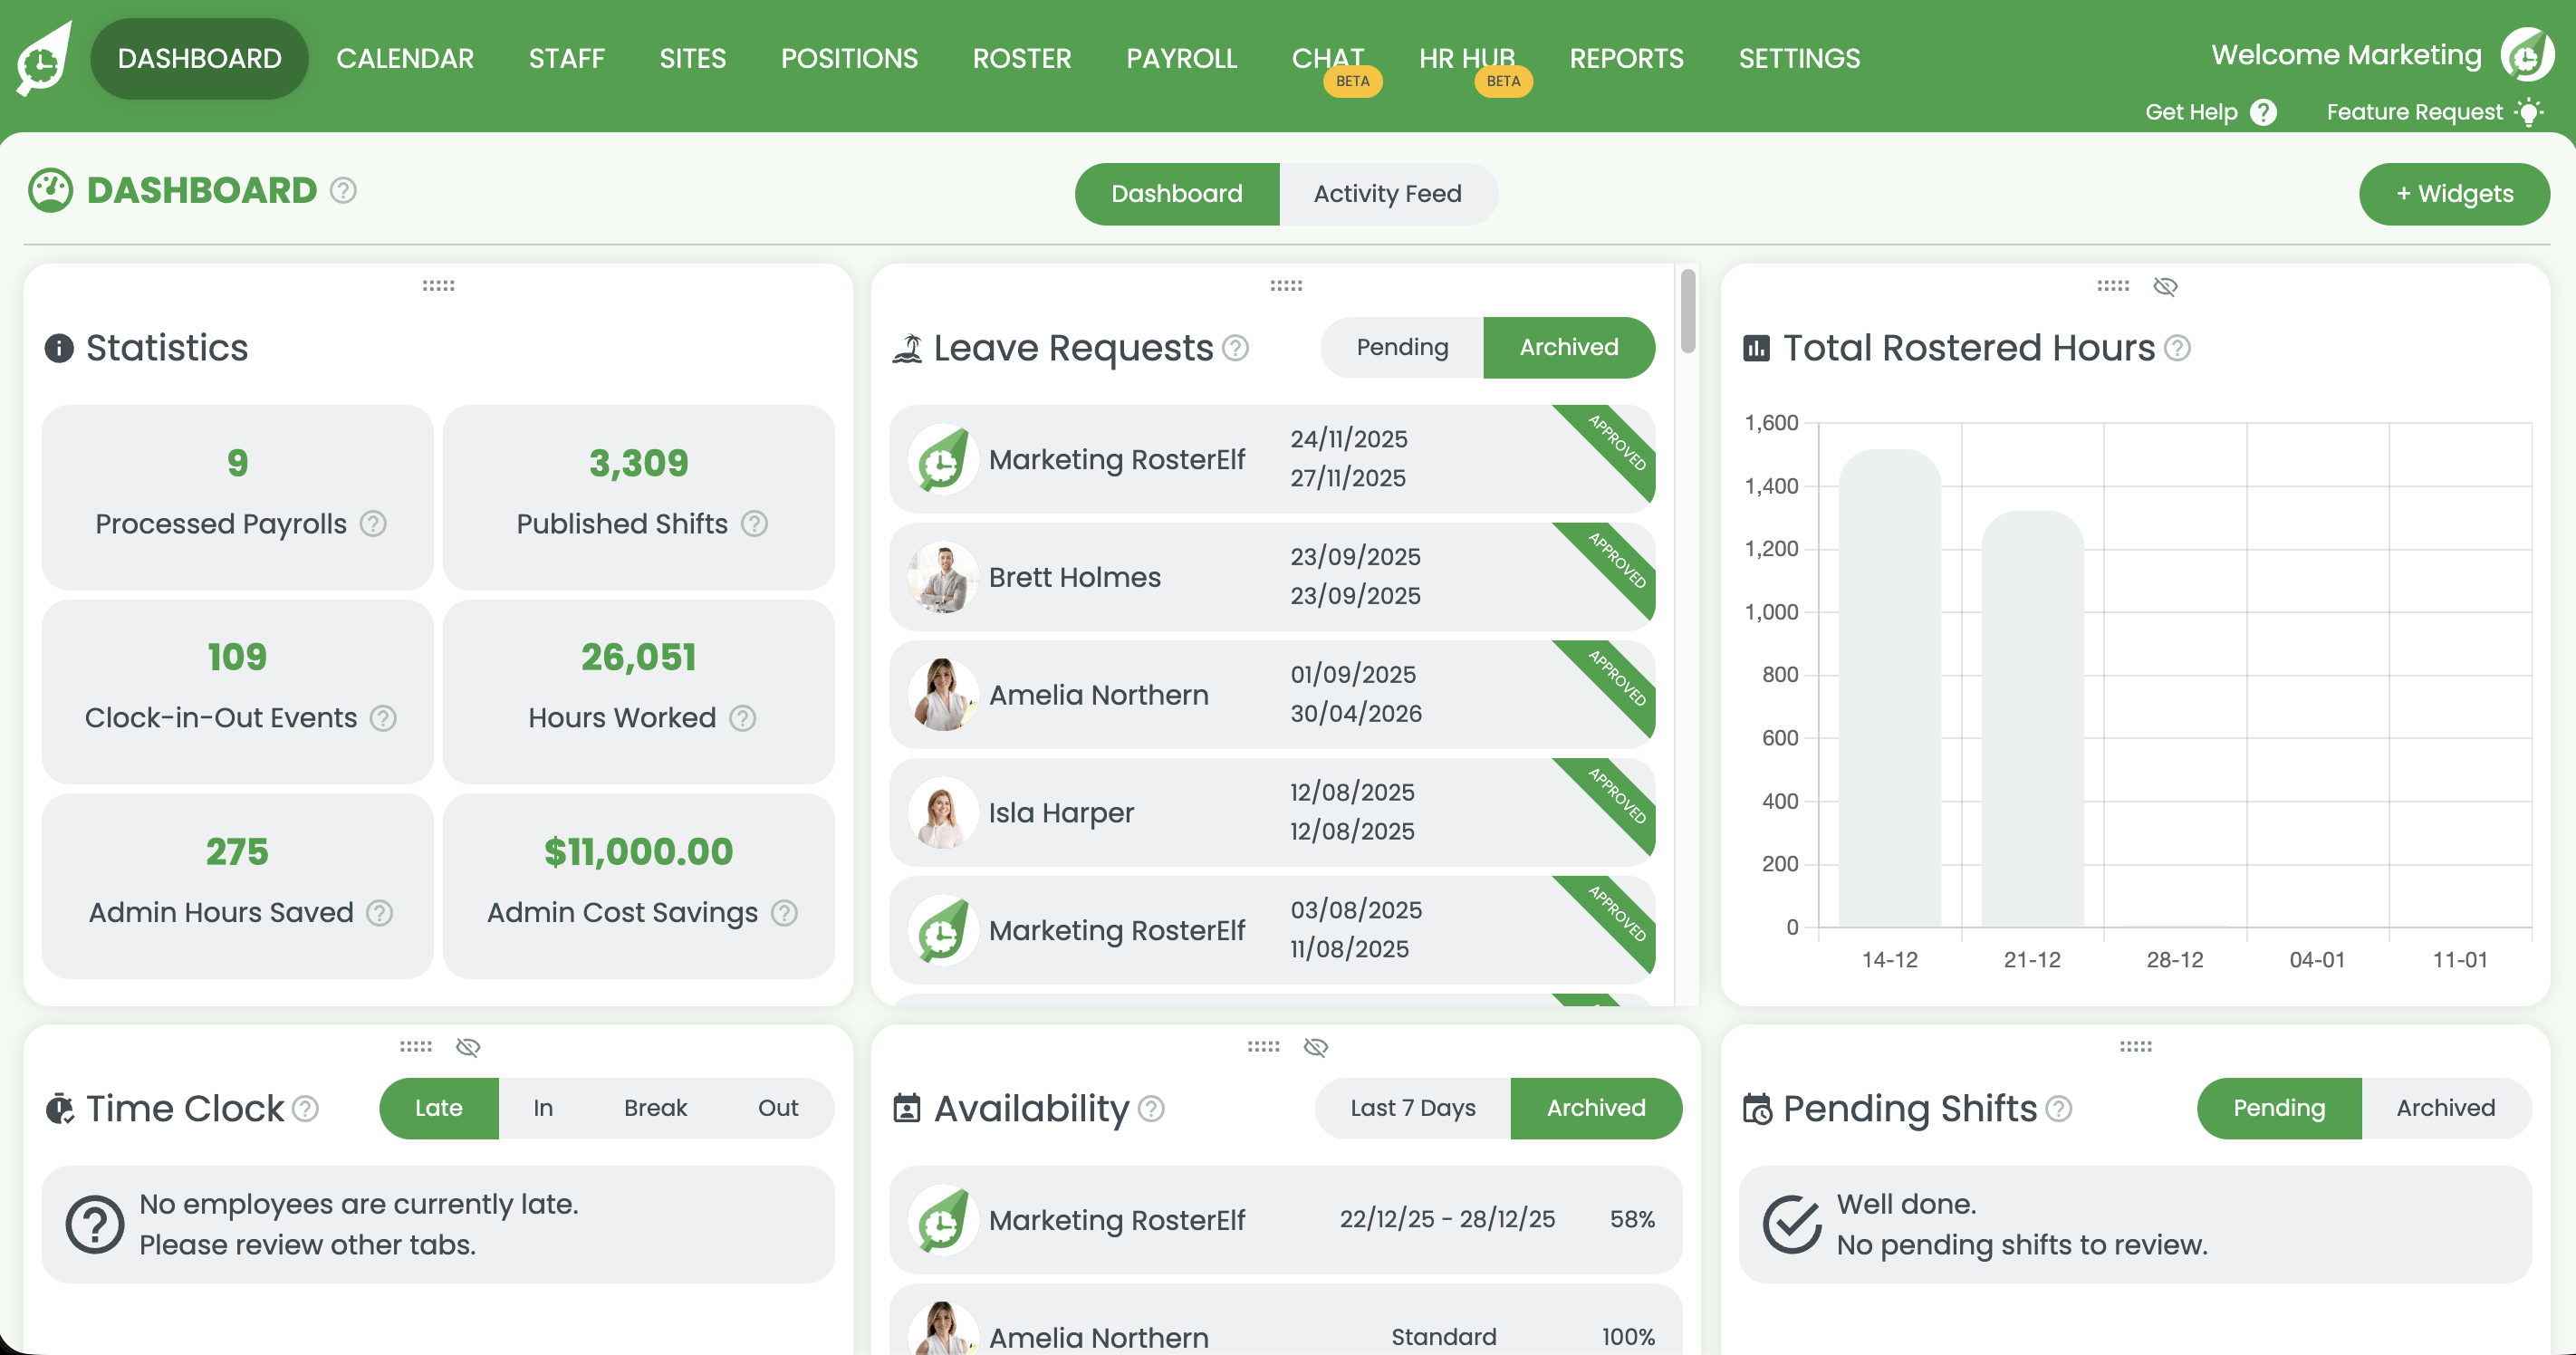Click the RosterElf logo icon
The image size is (2576, 1355).
42,60
